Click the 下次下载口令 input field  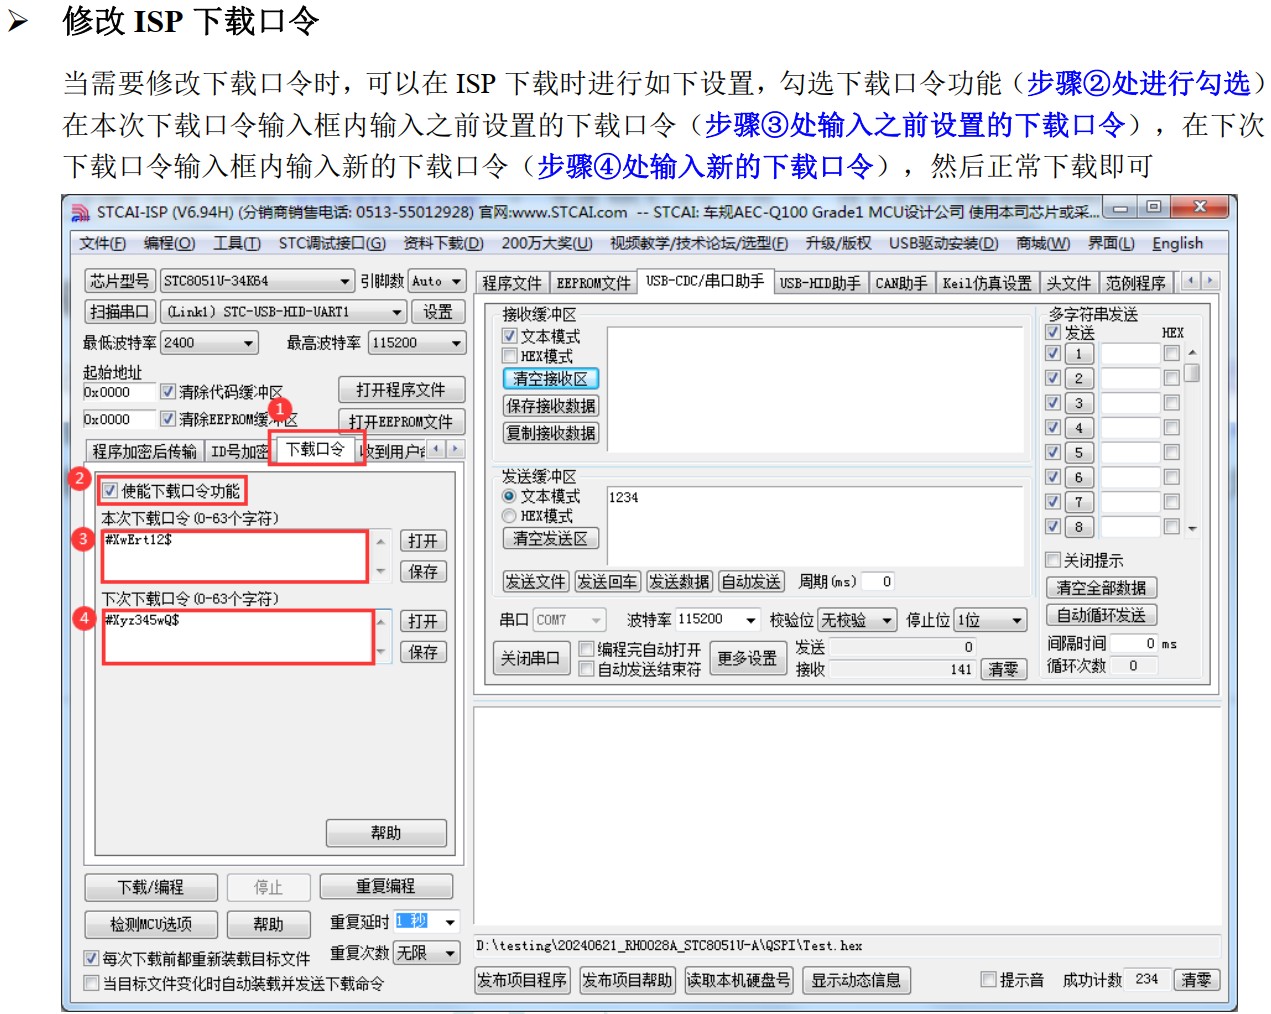coord(238,637)
